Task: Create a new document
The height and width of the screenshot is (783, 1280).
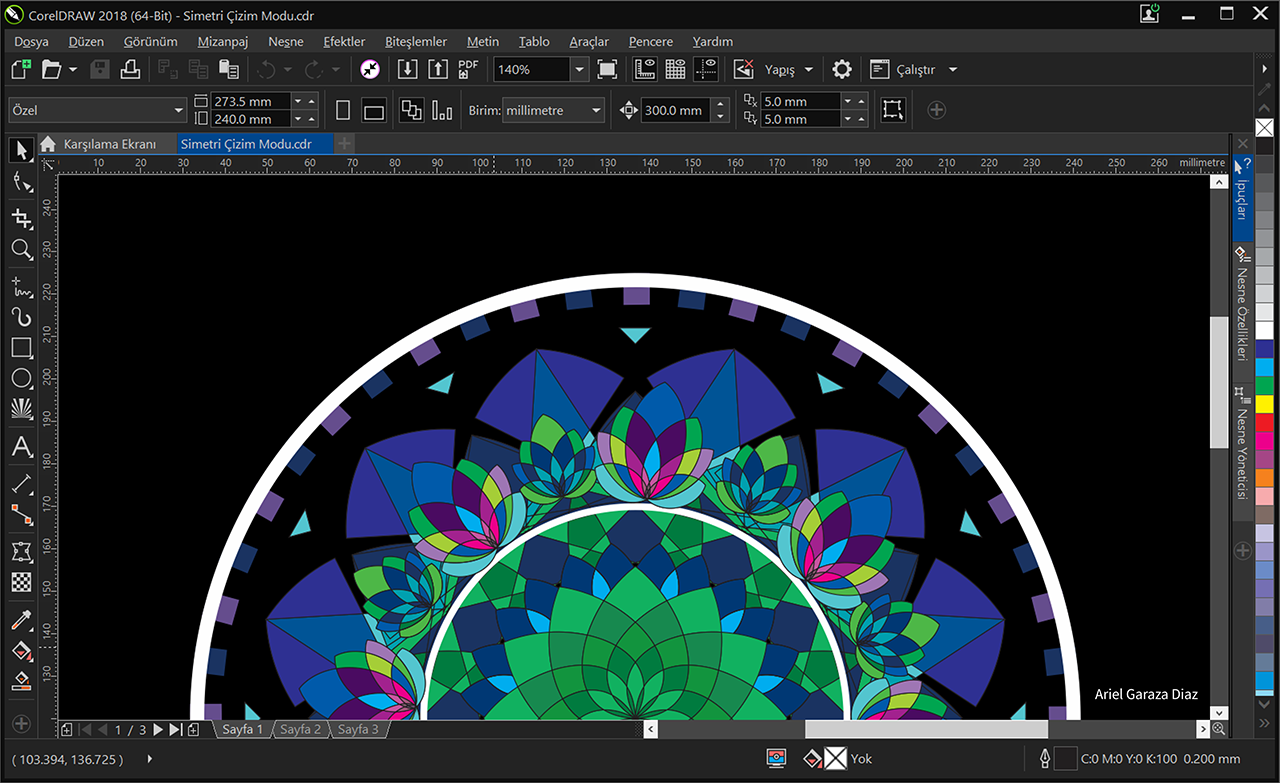Action: (21, 69)
